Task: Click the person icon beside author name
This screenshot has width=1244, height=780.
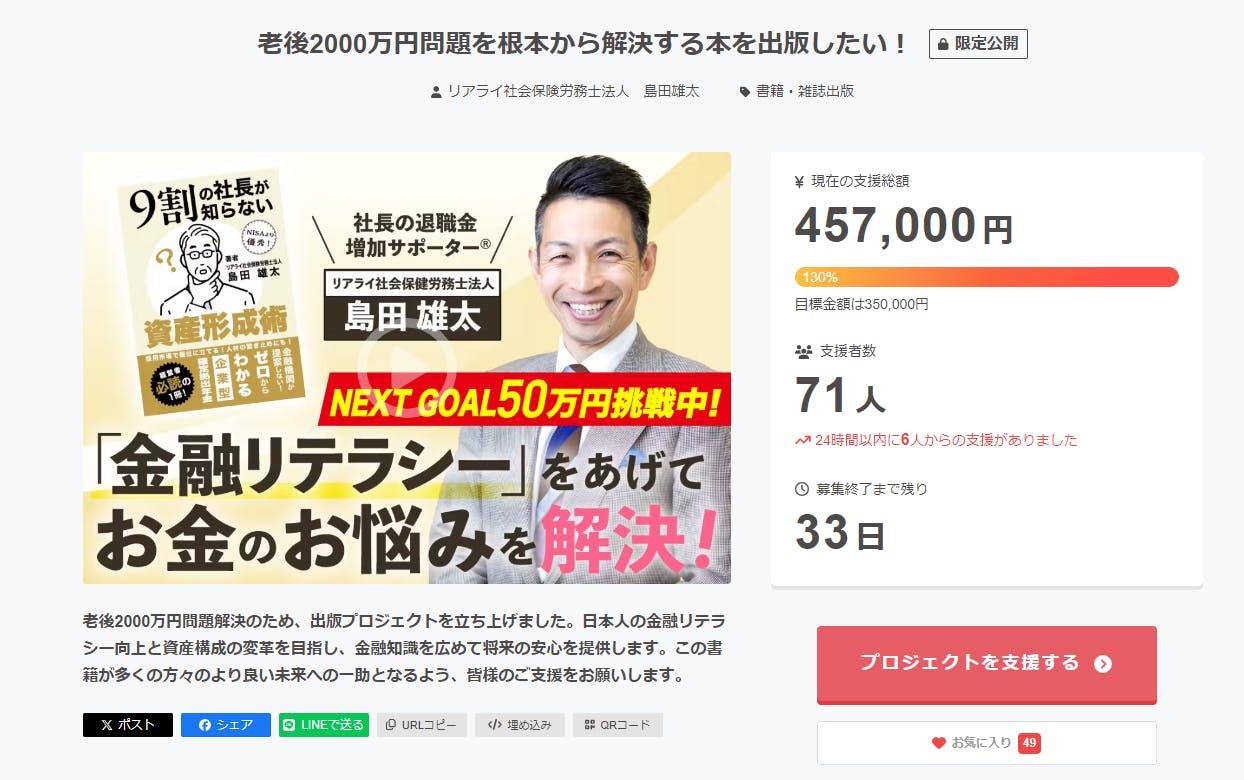Action: 436,92
